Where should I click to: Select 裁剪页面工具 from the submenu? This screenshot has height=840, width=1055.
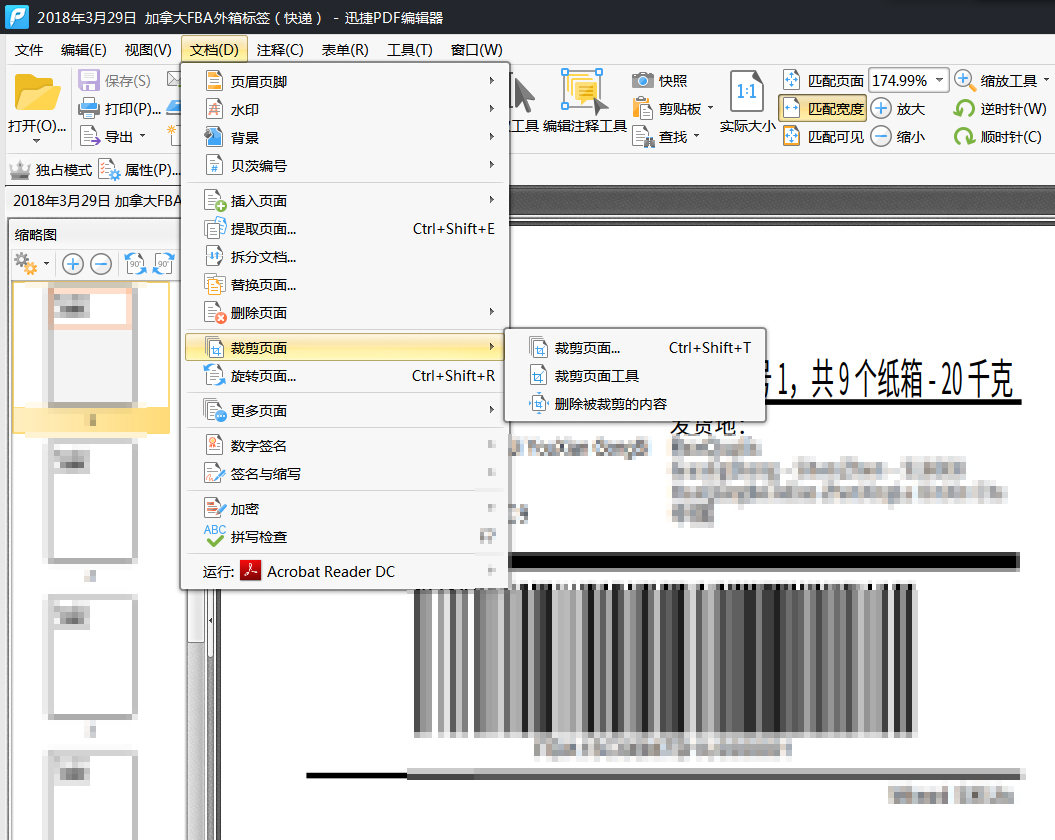click(597, 376)
